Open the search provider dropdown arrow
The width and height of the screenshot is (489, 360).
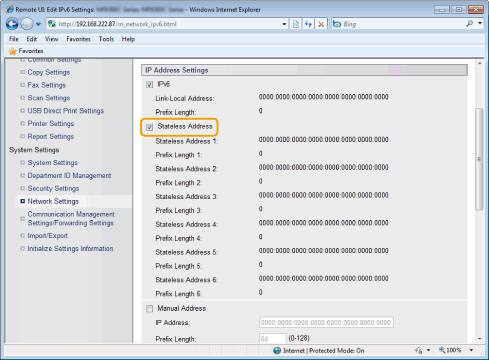click(x=480, y=23)
